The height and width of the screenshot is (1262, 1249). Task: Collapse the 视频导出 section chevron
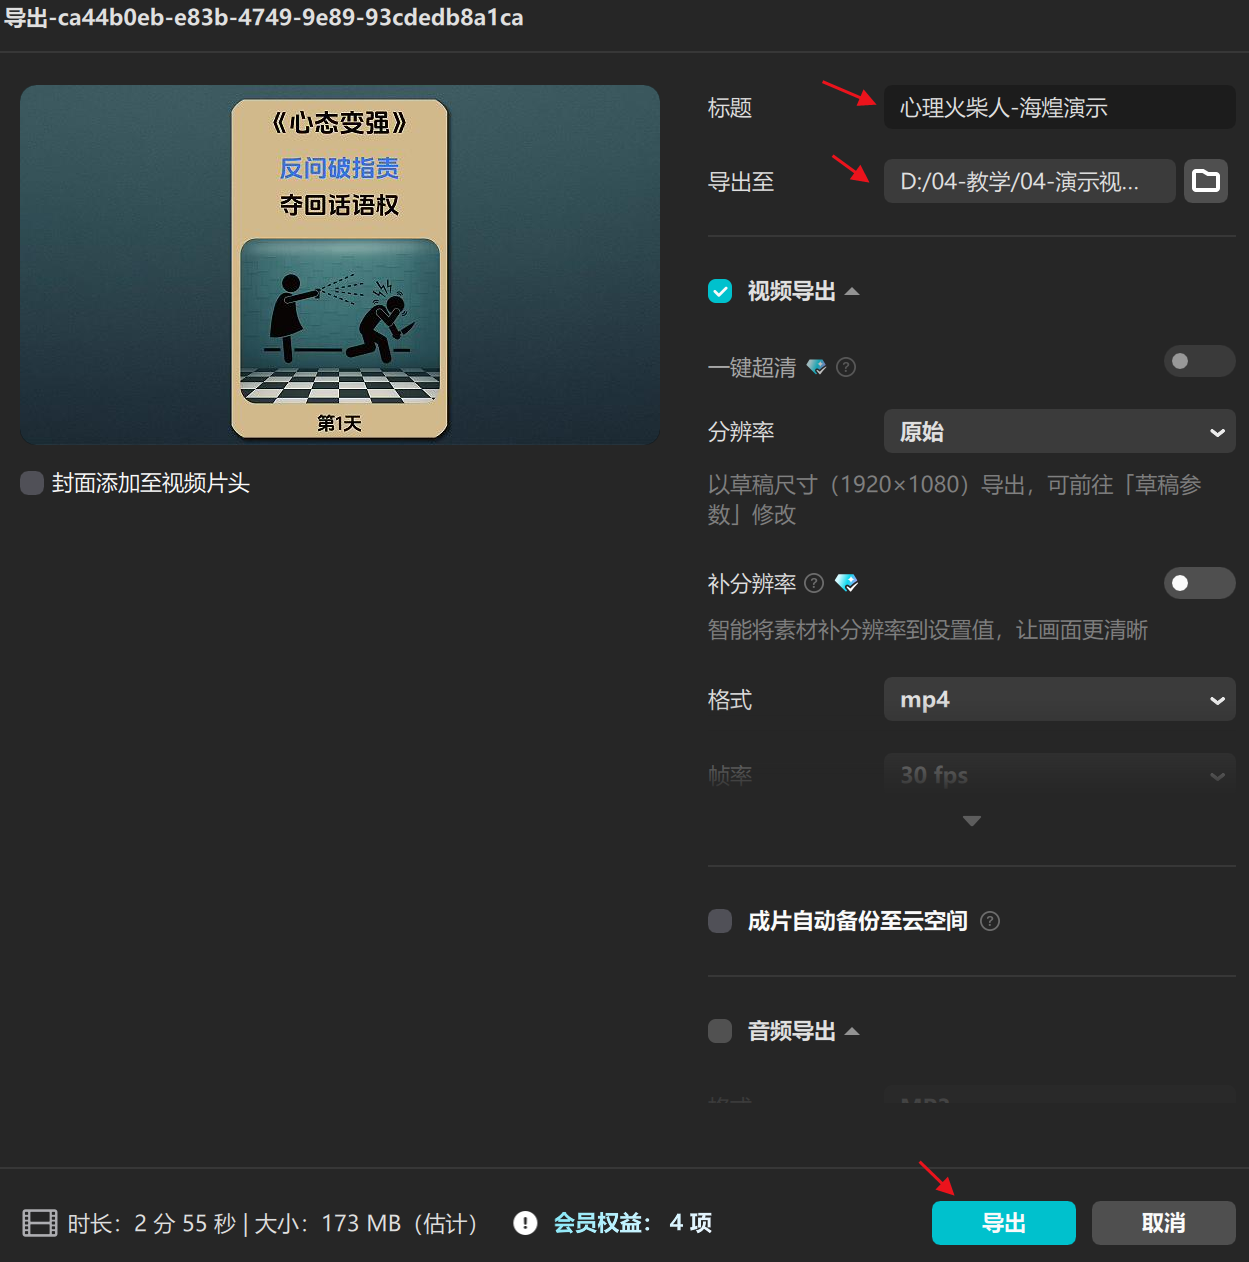[x=852, y=290]
